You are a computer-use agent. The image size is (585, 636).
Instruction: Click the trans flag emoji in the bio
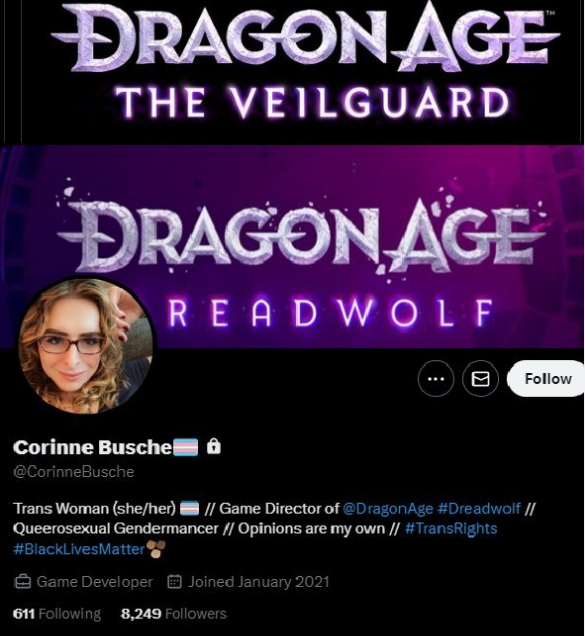189,508
